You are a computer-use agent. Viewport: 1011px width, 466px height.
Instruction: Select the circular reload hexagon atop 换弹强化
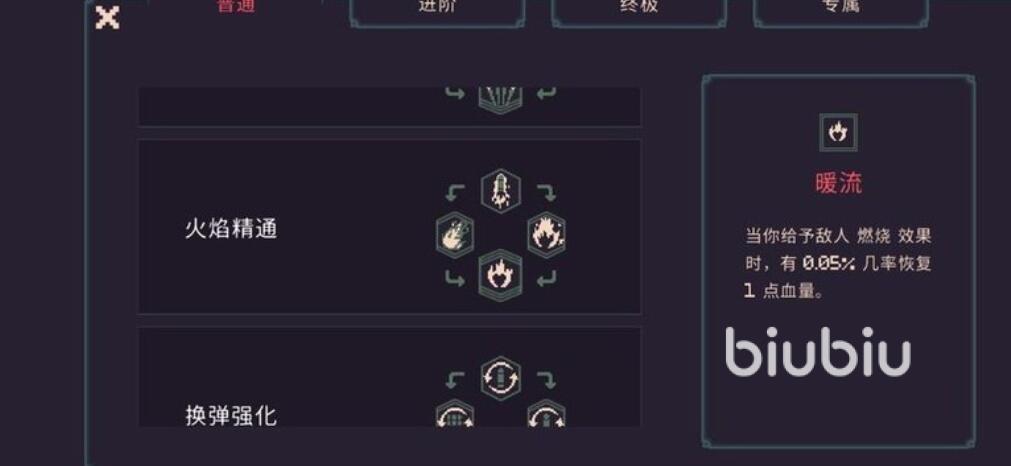click(x=500, y=378)
